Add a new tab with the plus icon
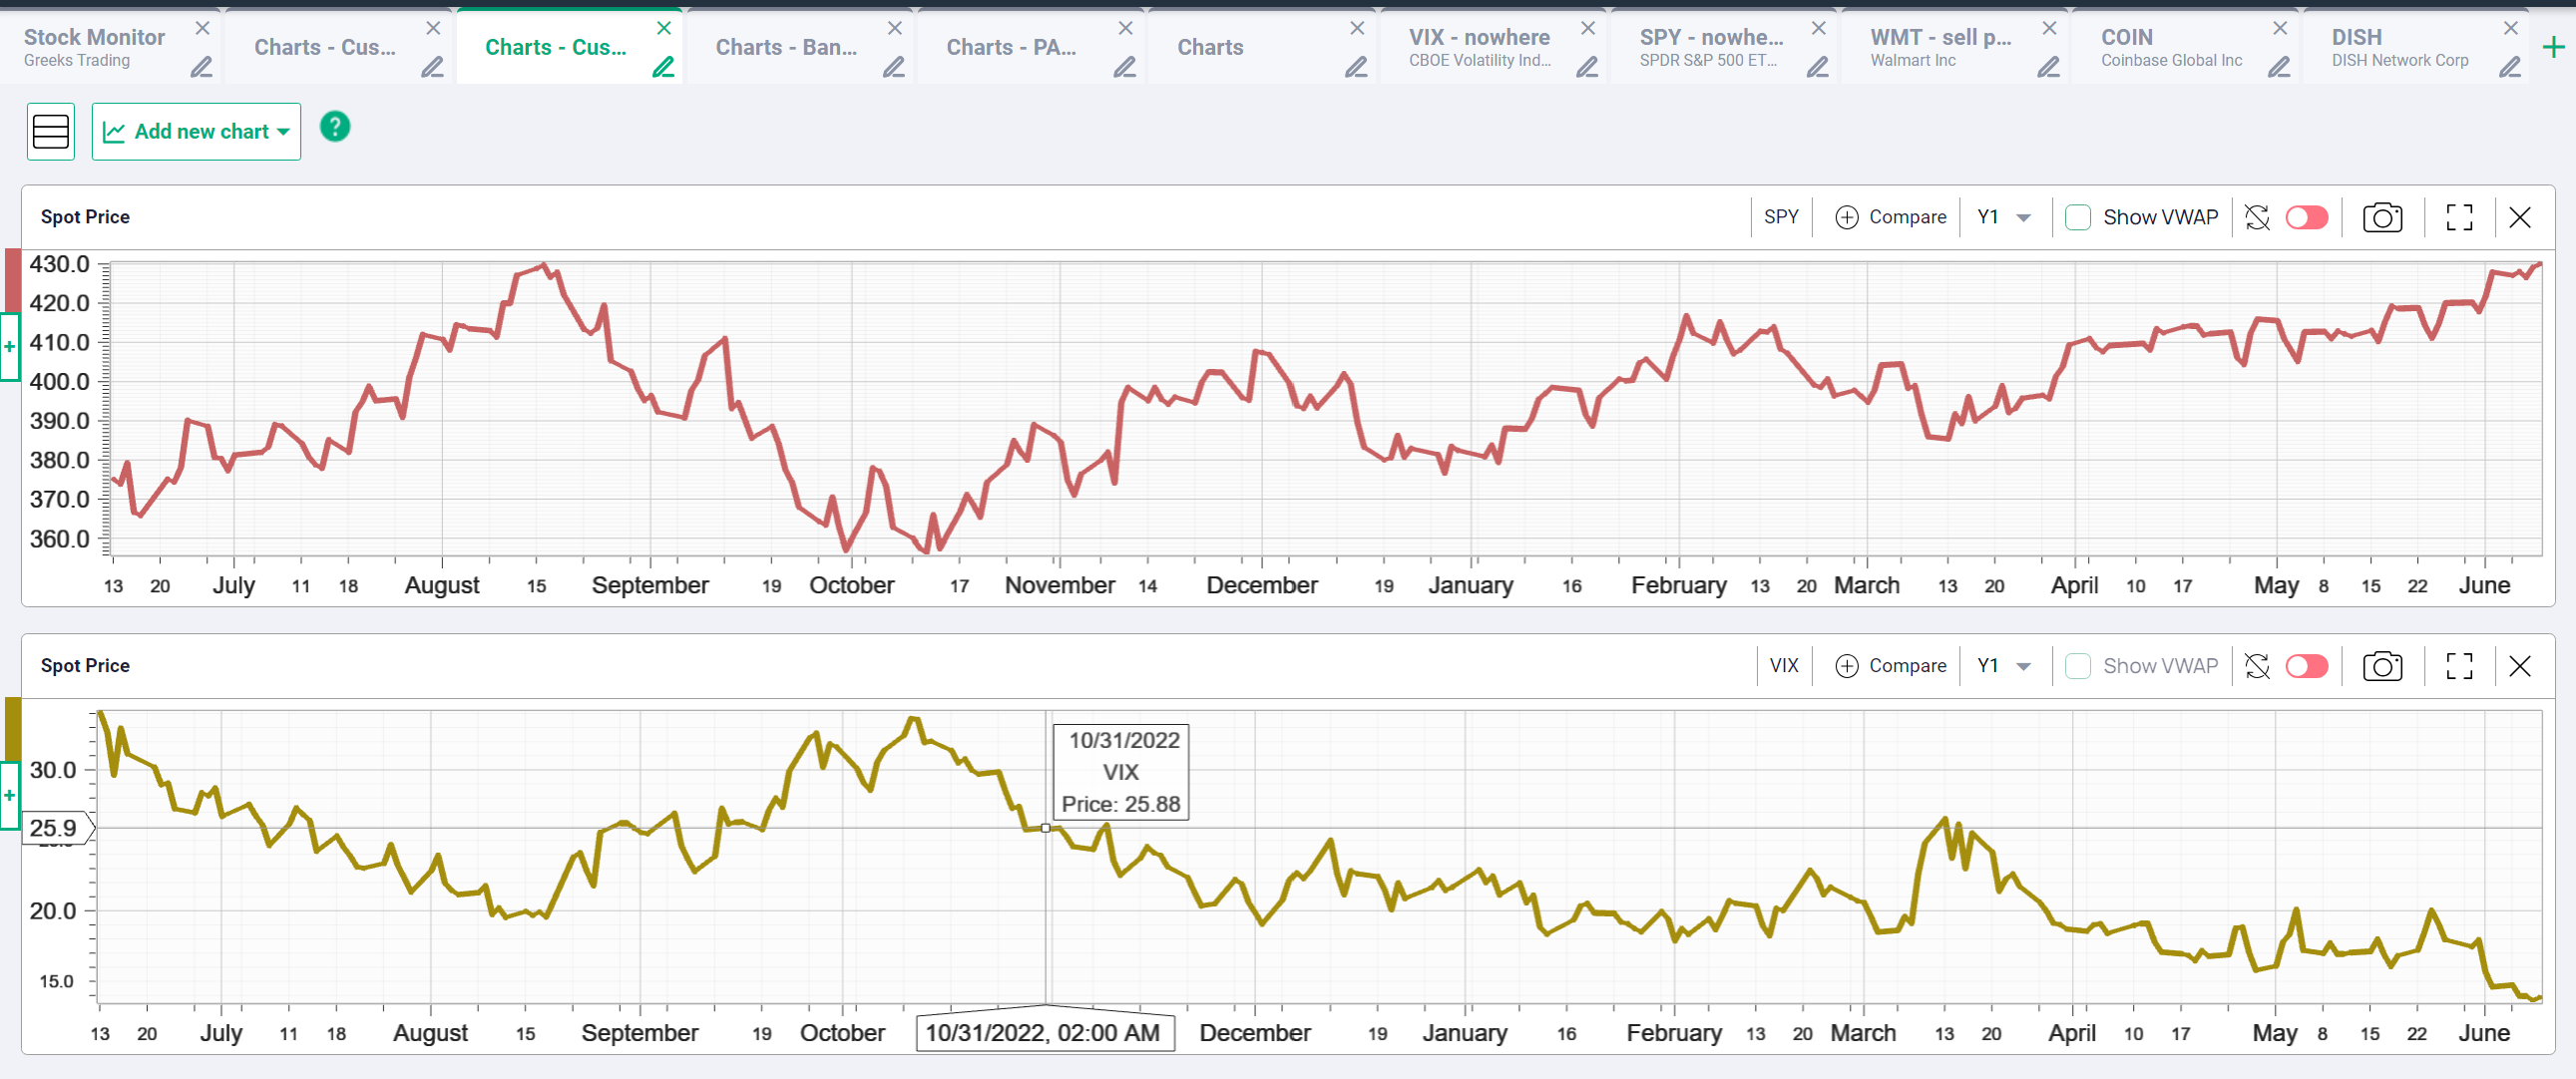The width and height of the screenshot is (2576, 1079). click(2553, 47)
